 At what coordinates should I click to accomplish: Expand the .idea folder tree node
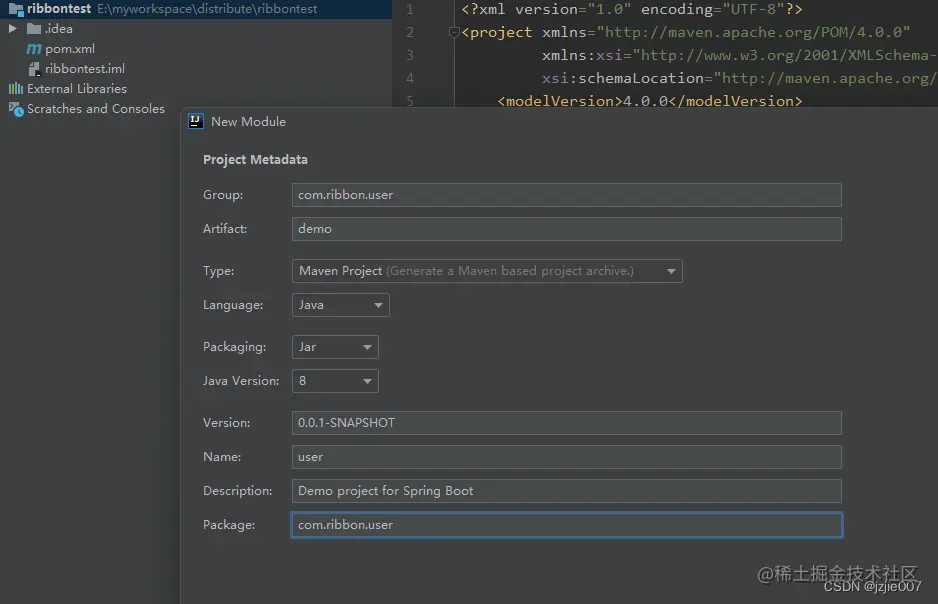(x=13, y=29)
